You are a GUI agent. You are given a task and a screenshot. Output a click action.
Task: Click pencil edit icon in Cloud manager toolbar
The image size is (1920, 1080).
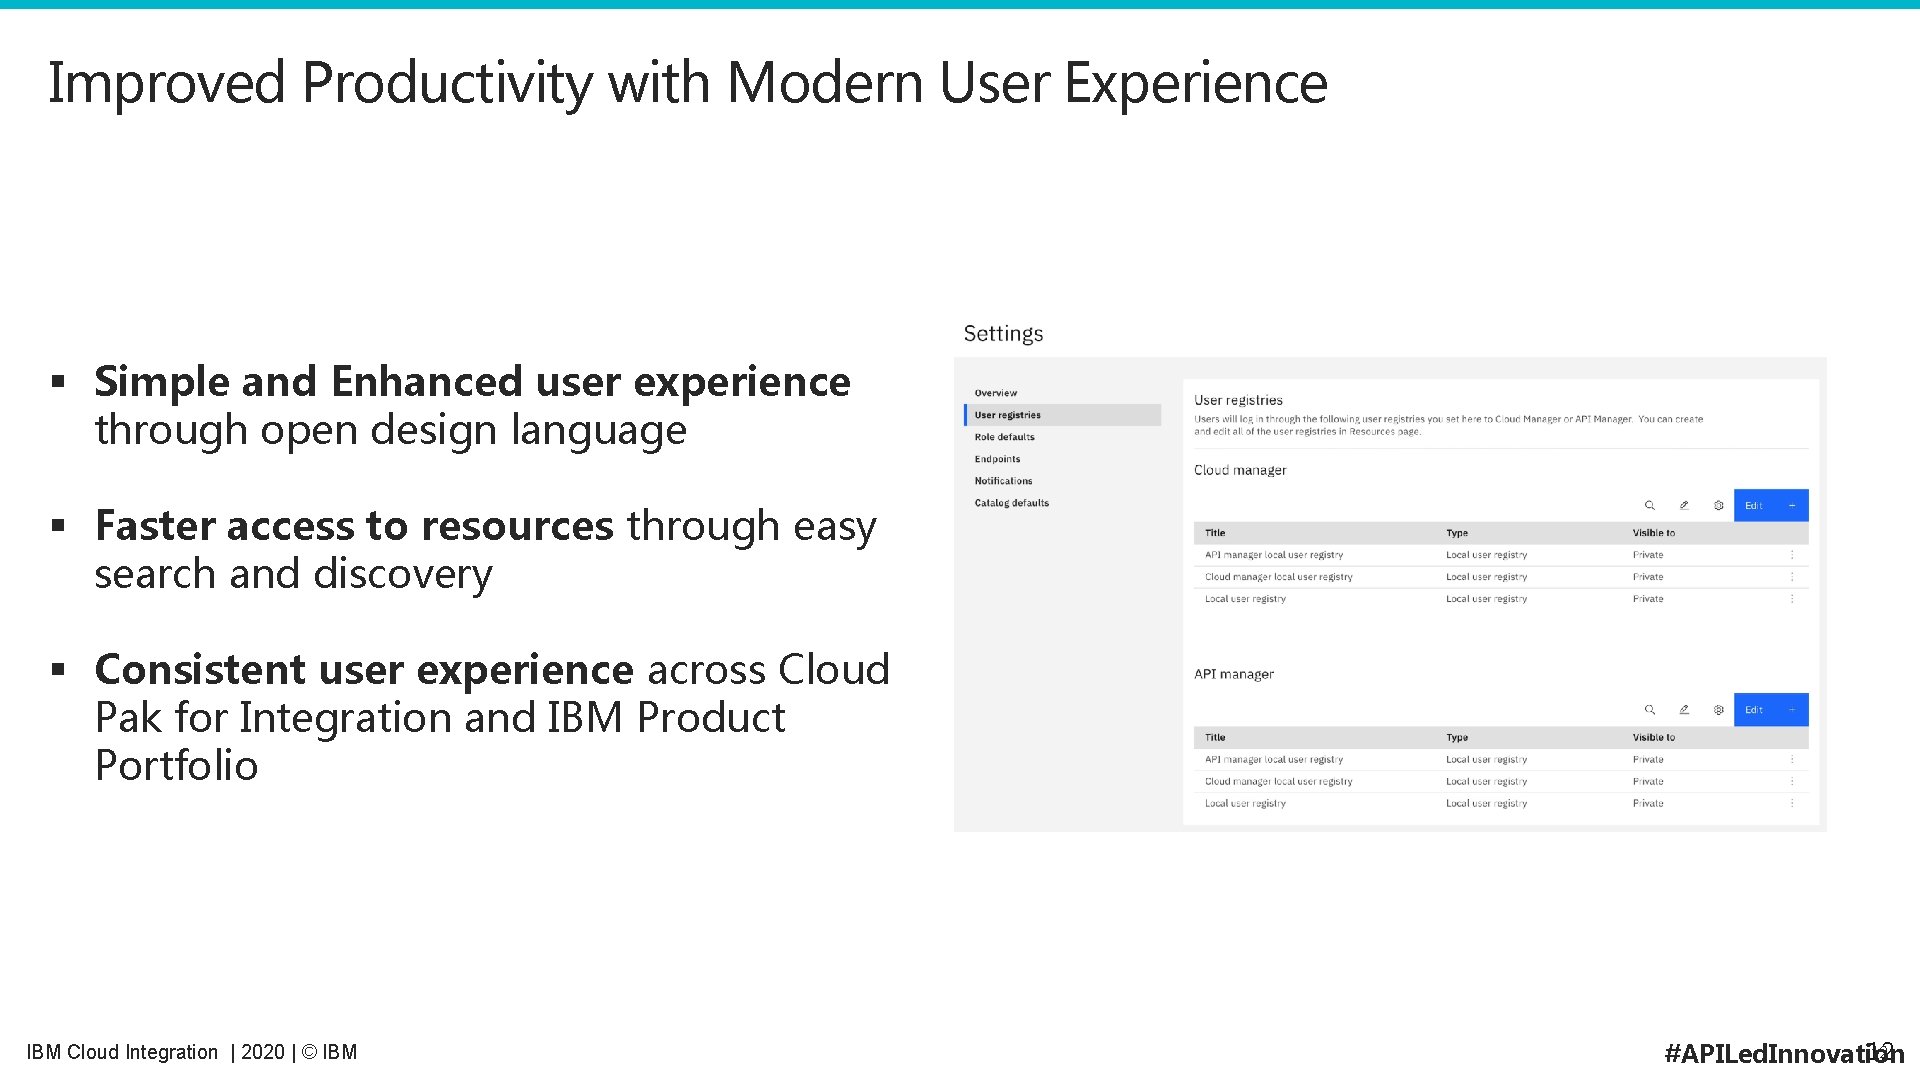click(1684, 506)
